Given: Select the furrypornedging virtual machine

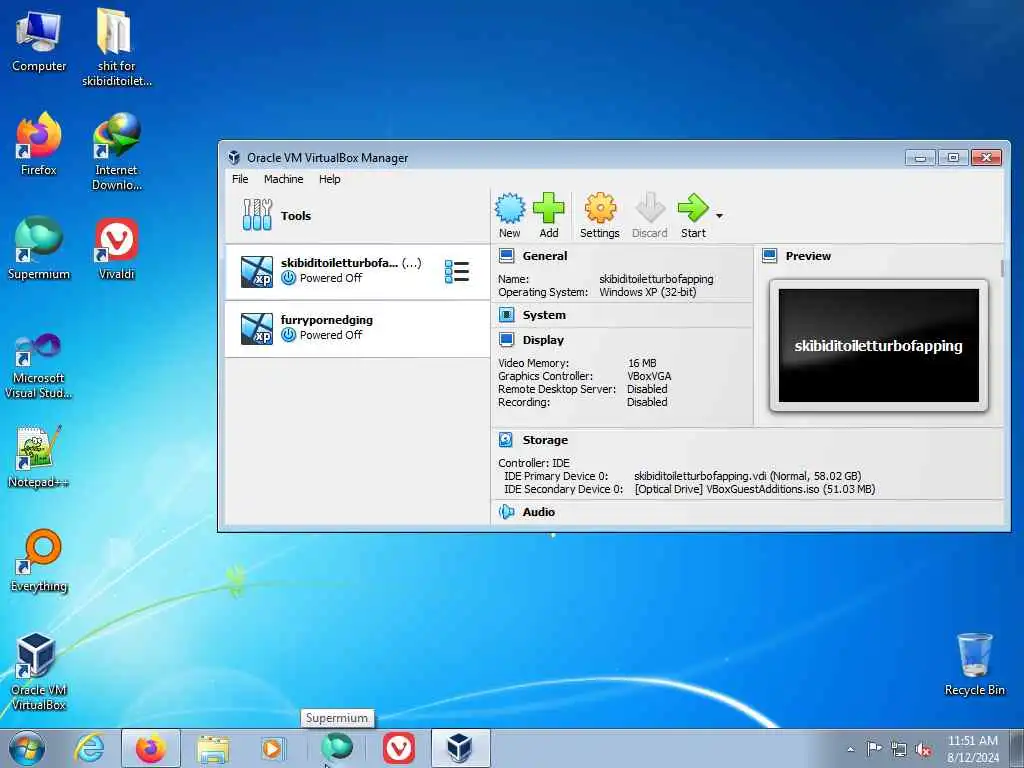Looking at the screenshot, I should (x=357, y=328).
